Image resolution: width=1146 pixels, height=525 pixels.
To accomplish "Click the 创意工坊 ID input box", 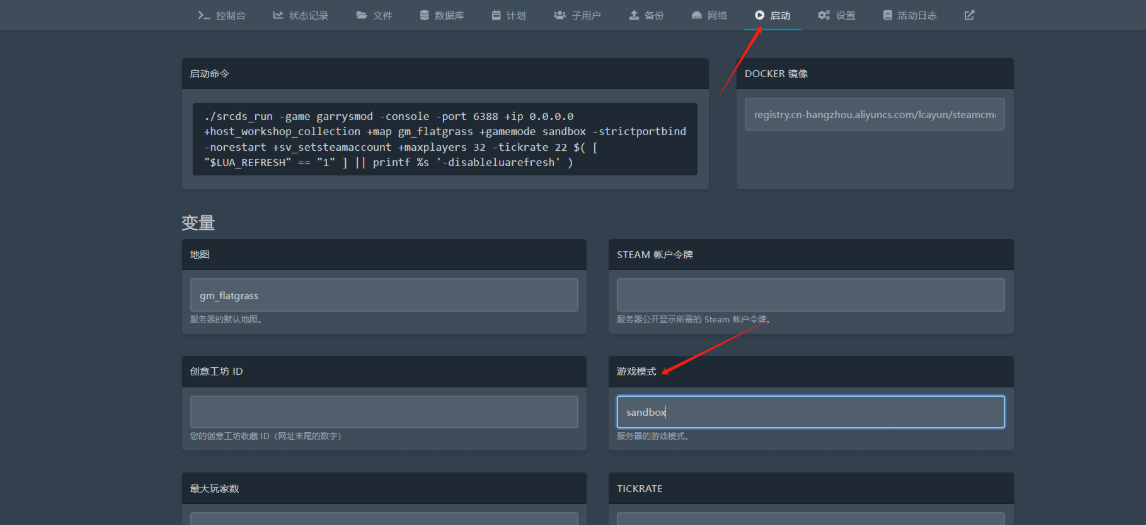I will pyautogui.click(x=384, y=412).
